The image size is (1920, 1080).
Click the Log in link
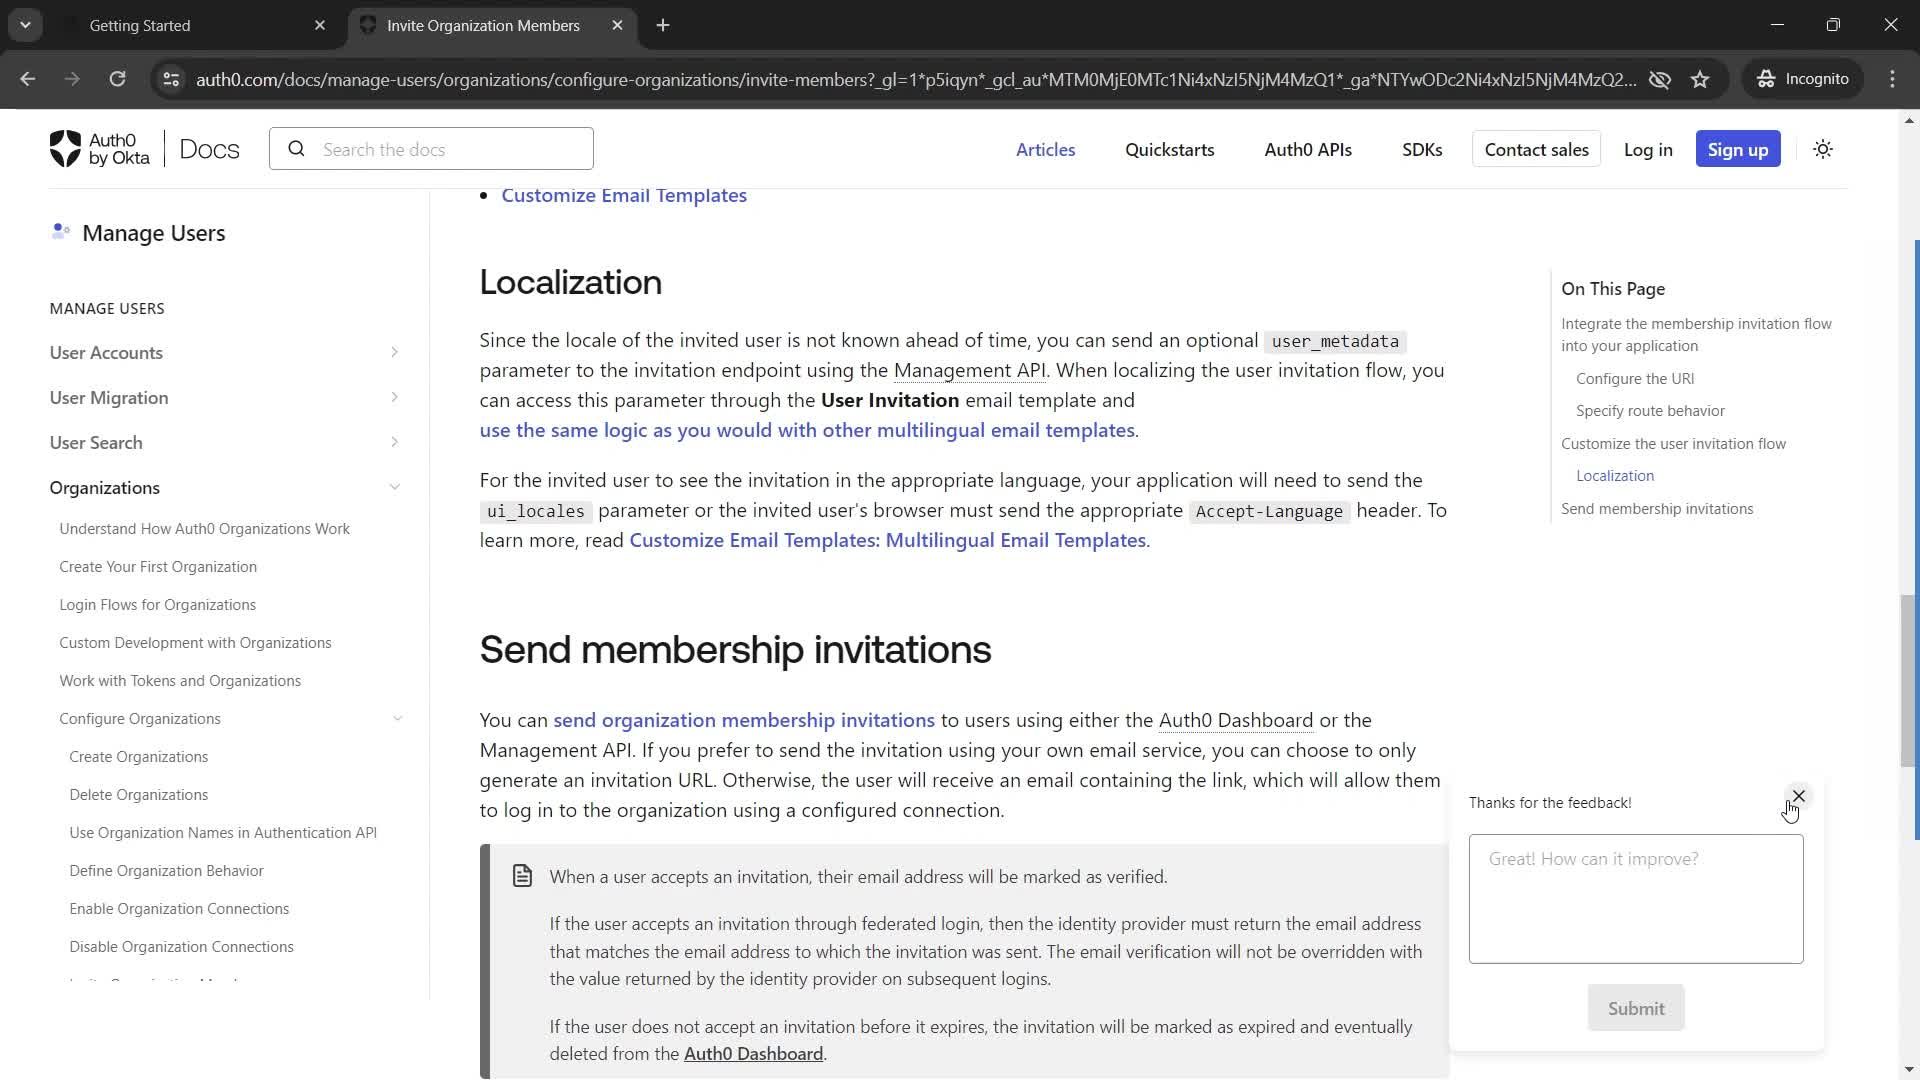(1647, 149)
